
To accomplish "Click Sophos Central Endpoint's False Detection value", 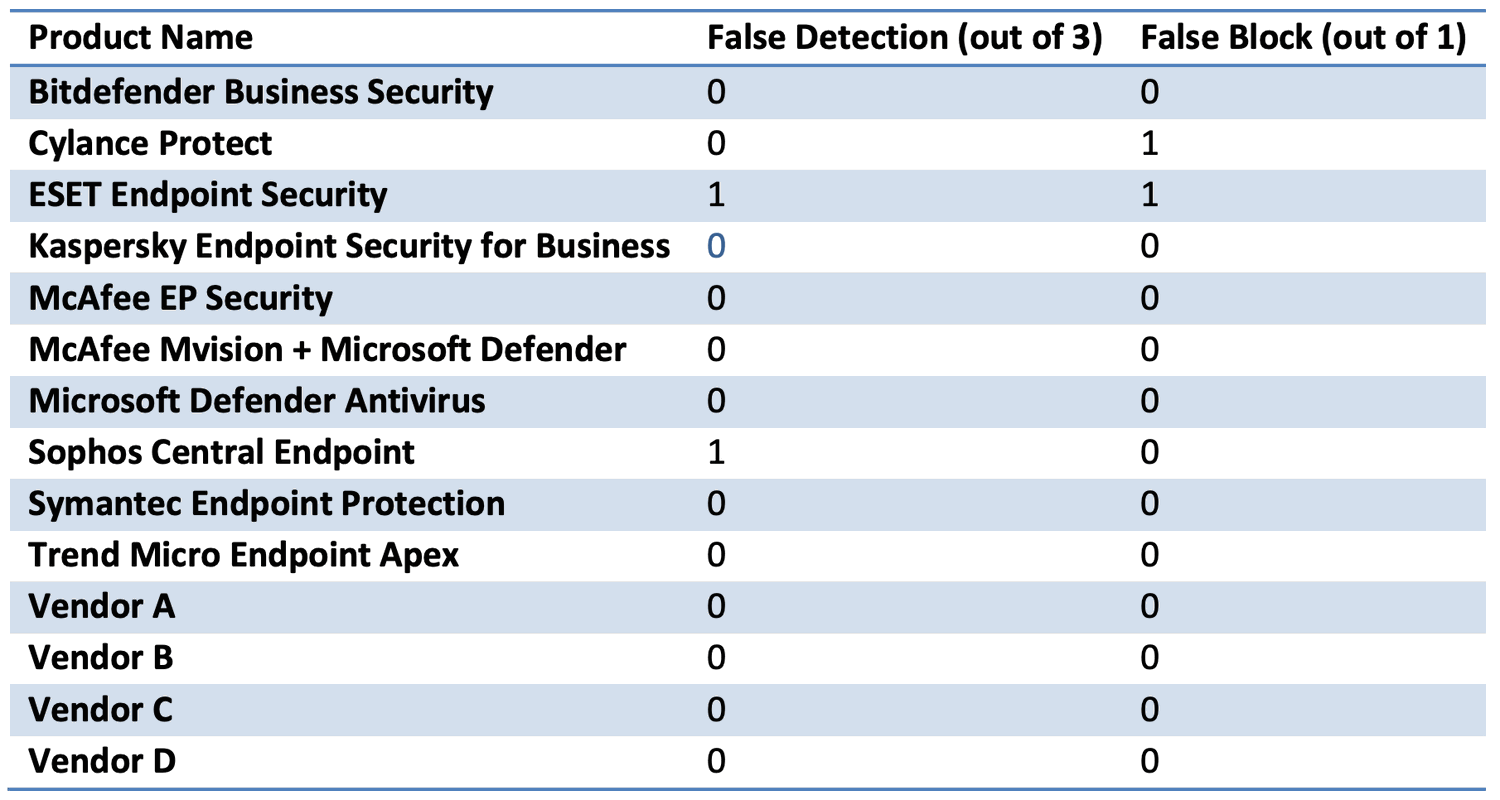I will (716, 452).
